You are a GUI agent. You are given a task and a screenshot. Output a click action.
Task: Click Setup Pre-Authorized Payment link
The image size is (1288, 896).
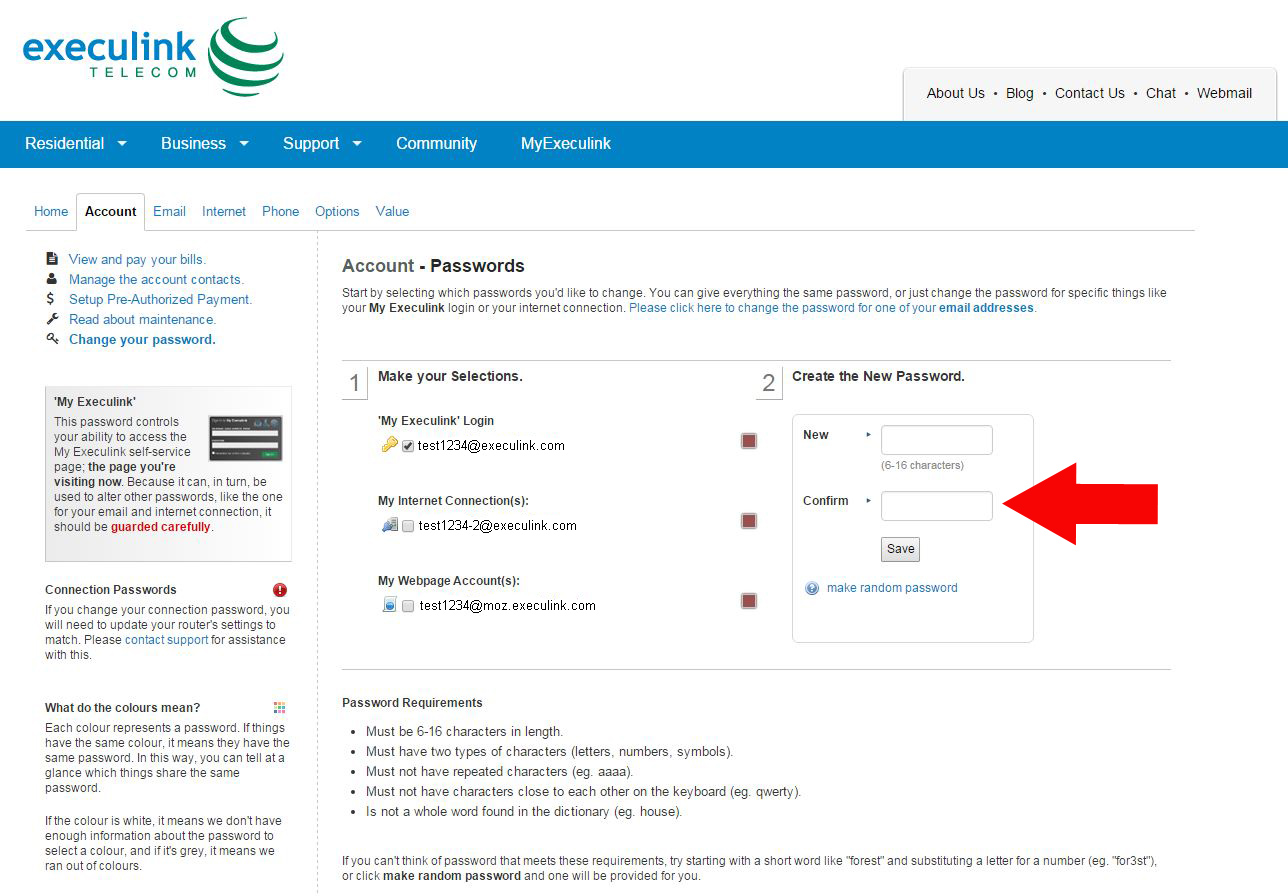point(160,299)
